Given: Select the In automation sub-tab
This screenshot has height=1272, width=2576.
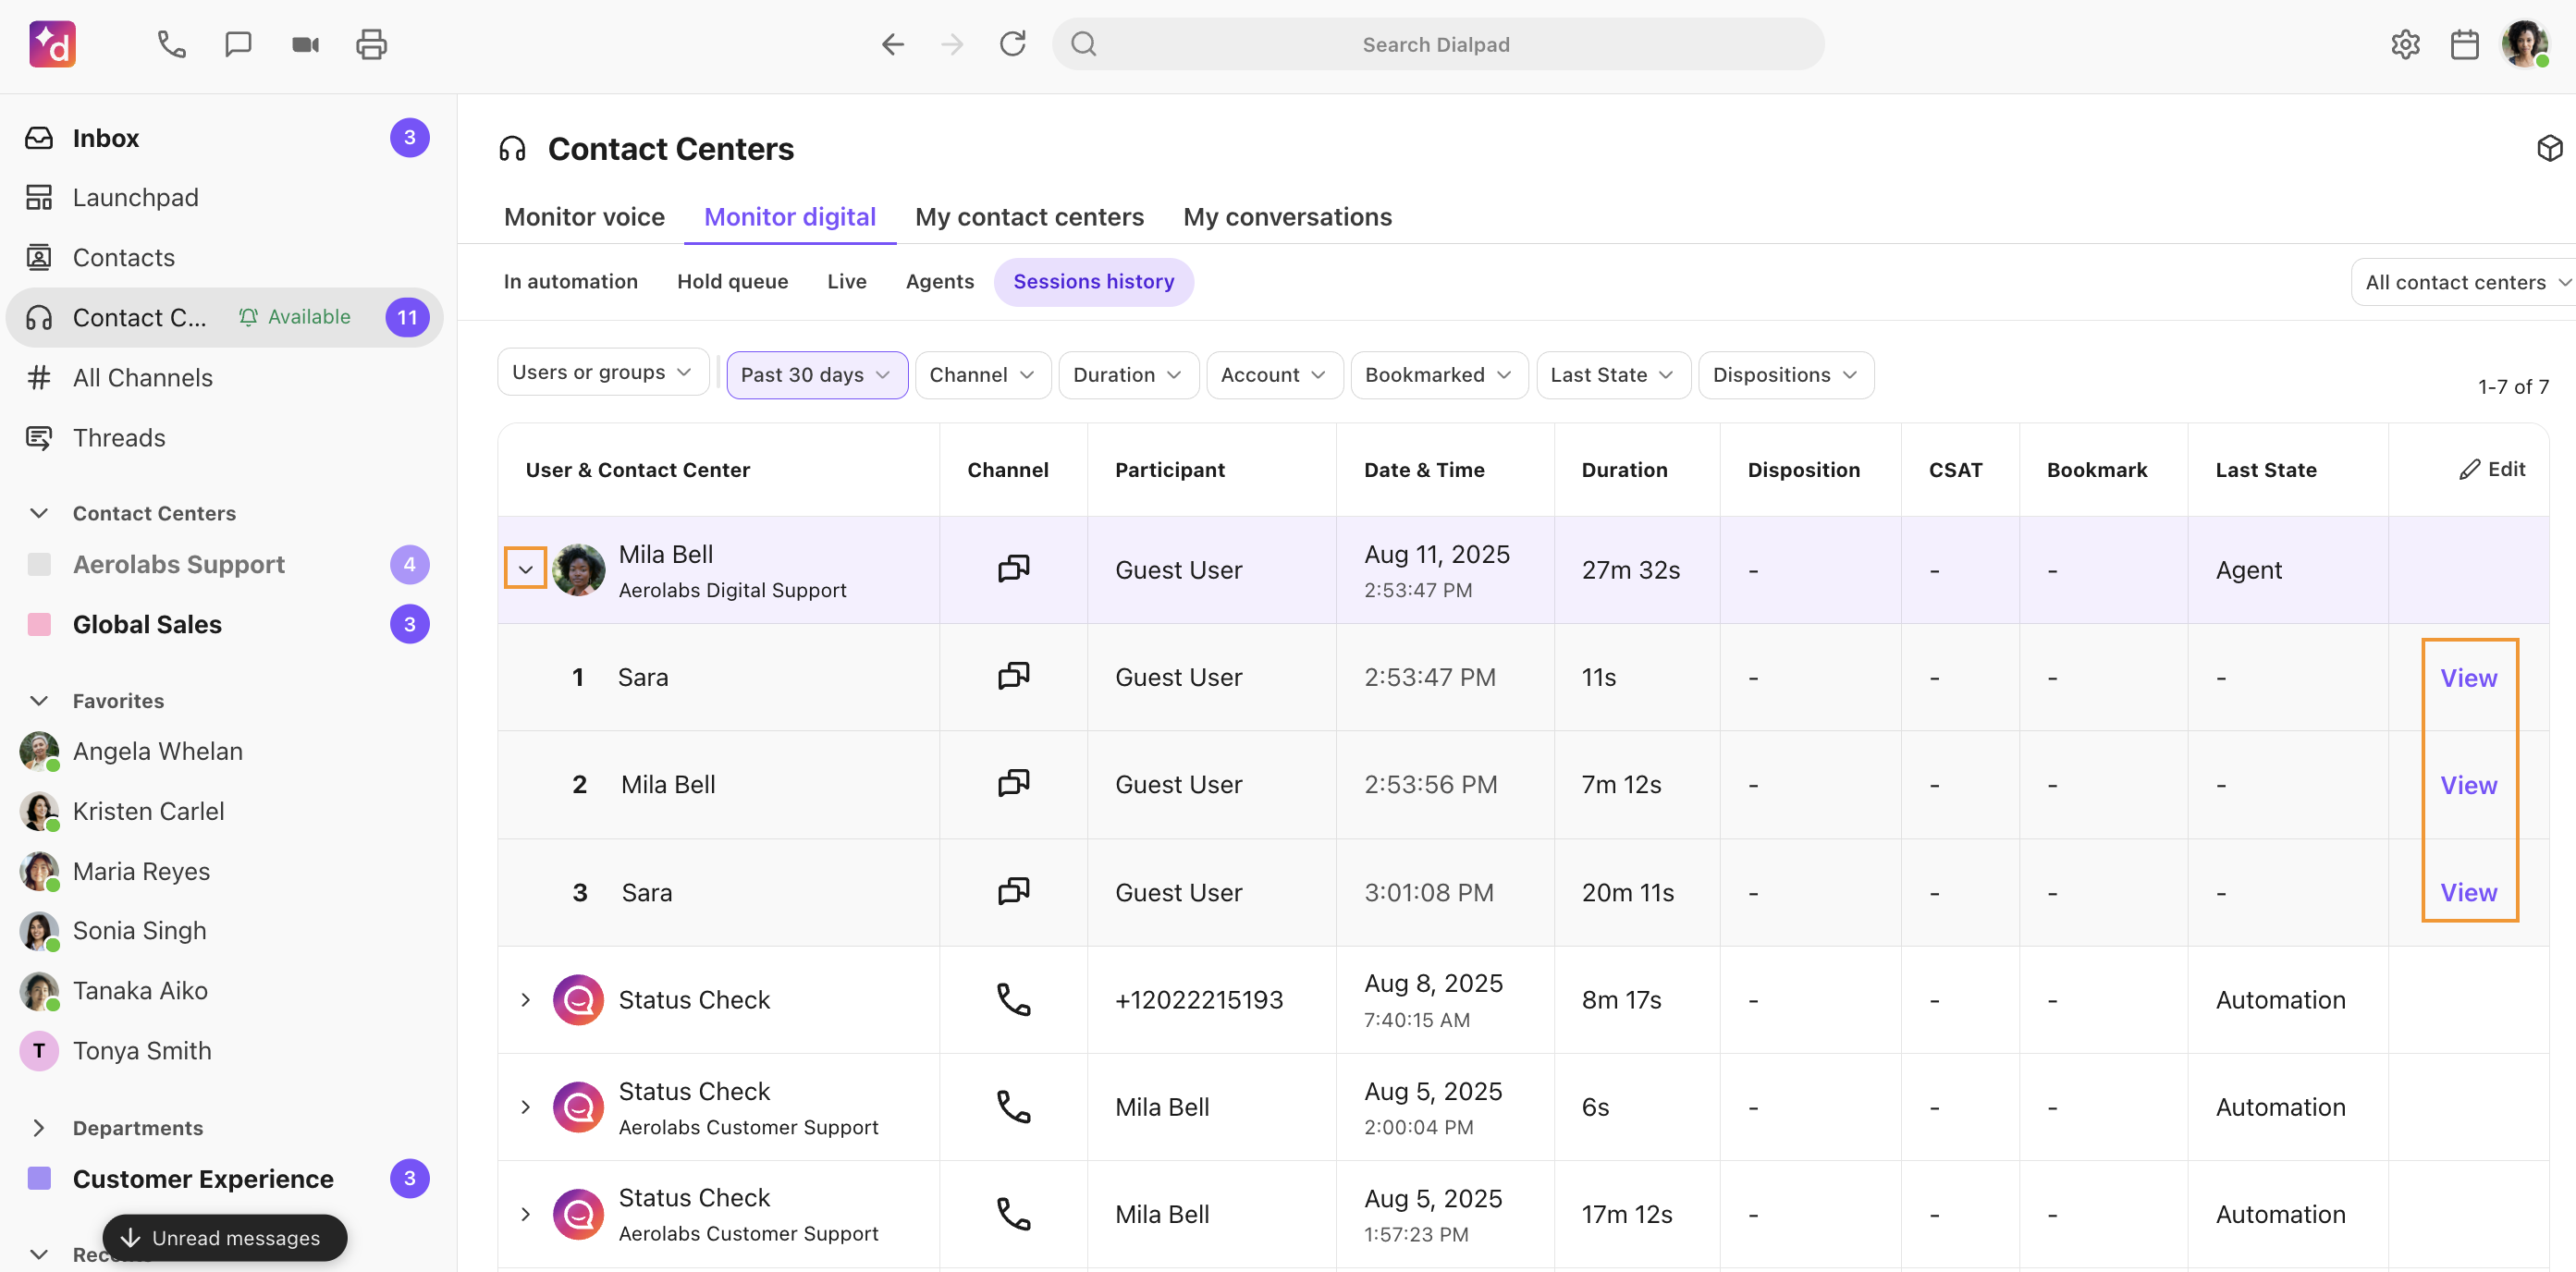Looking at the screenshot, I should coord(570,282).
